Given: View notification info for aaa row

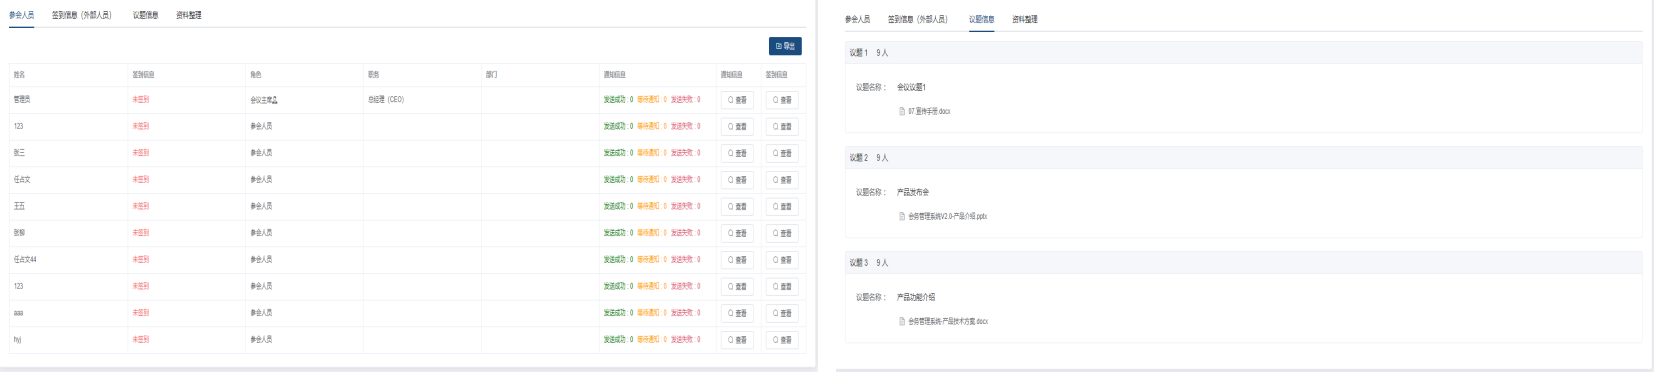Looking at the screenshot, I should click(737, 313).
